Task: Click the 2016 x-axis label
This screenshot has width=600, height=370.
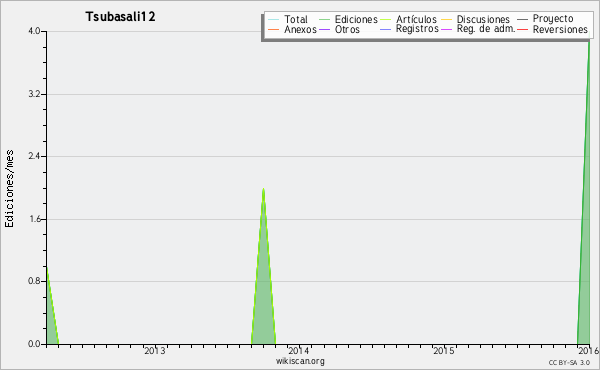Action: coord(589,351)
